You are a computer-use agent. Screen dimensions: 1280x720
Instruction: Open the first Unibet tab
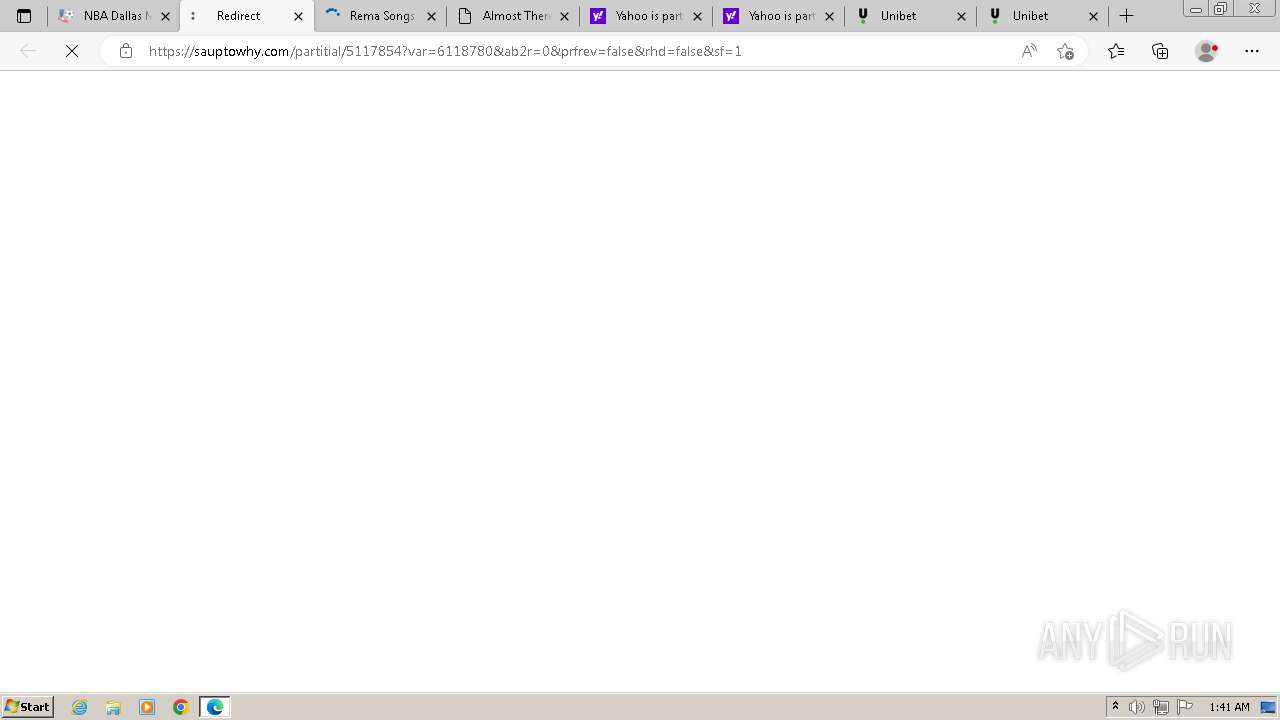[911, 16]
